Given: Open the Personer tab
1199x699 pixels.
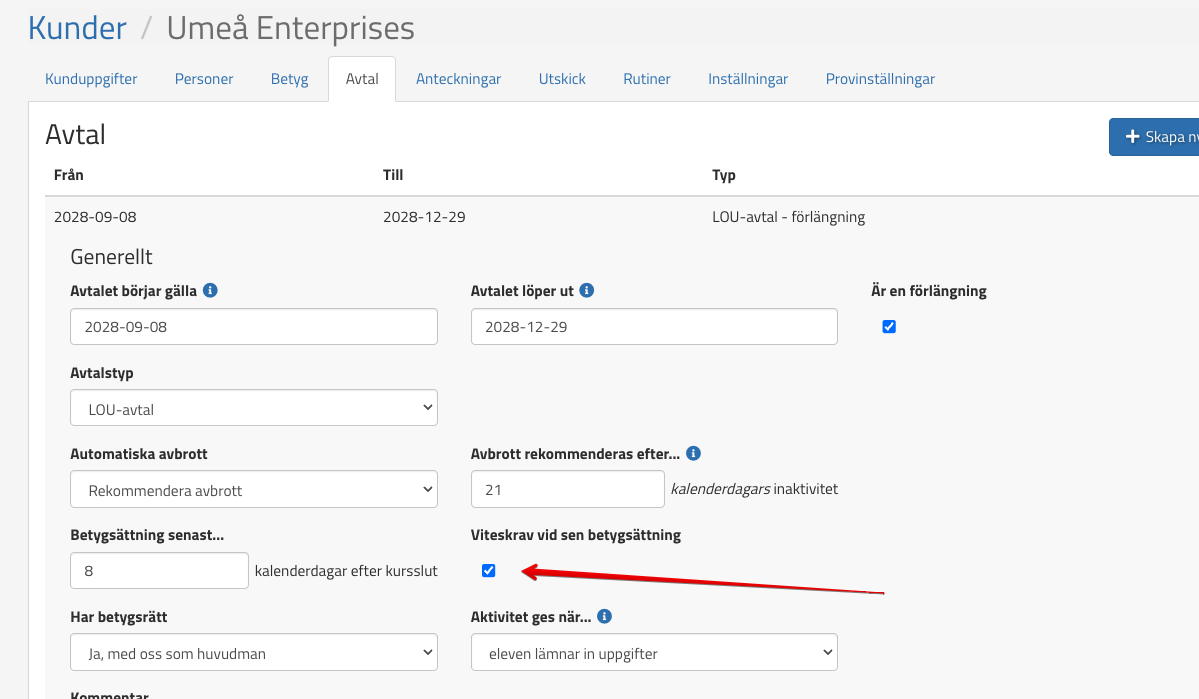Looking at the screenshot, I should [204, 79].
